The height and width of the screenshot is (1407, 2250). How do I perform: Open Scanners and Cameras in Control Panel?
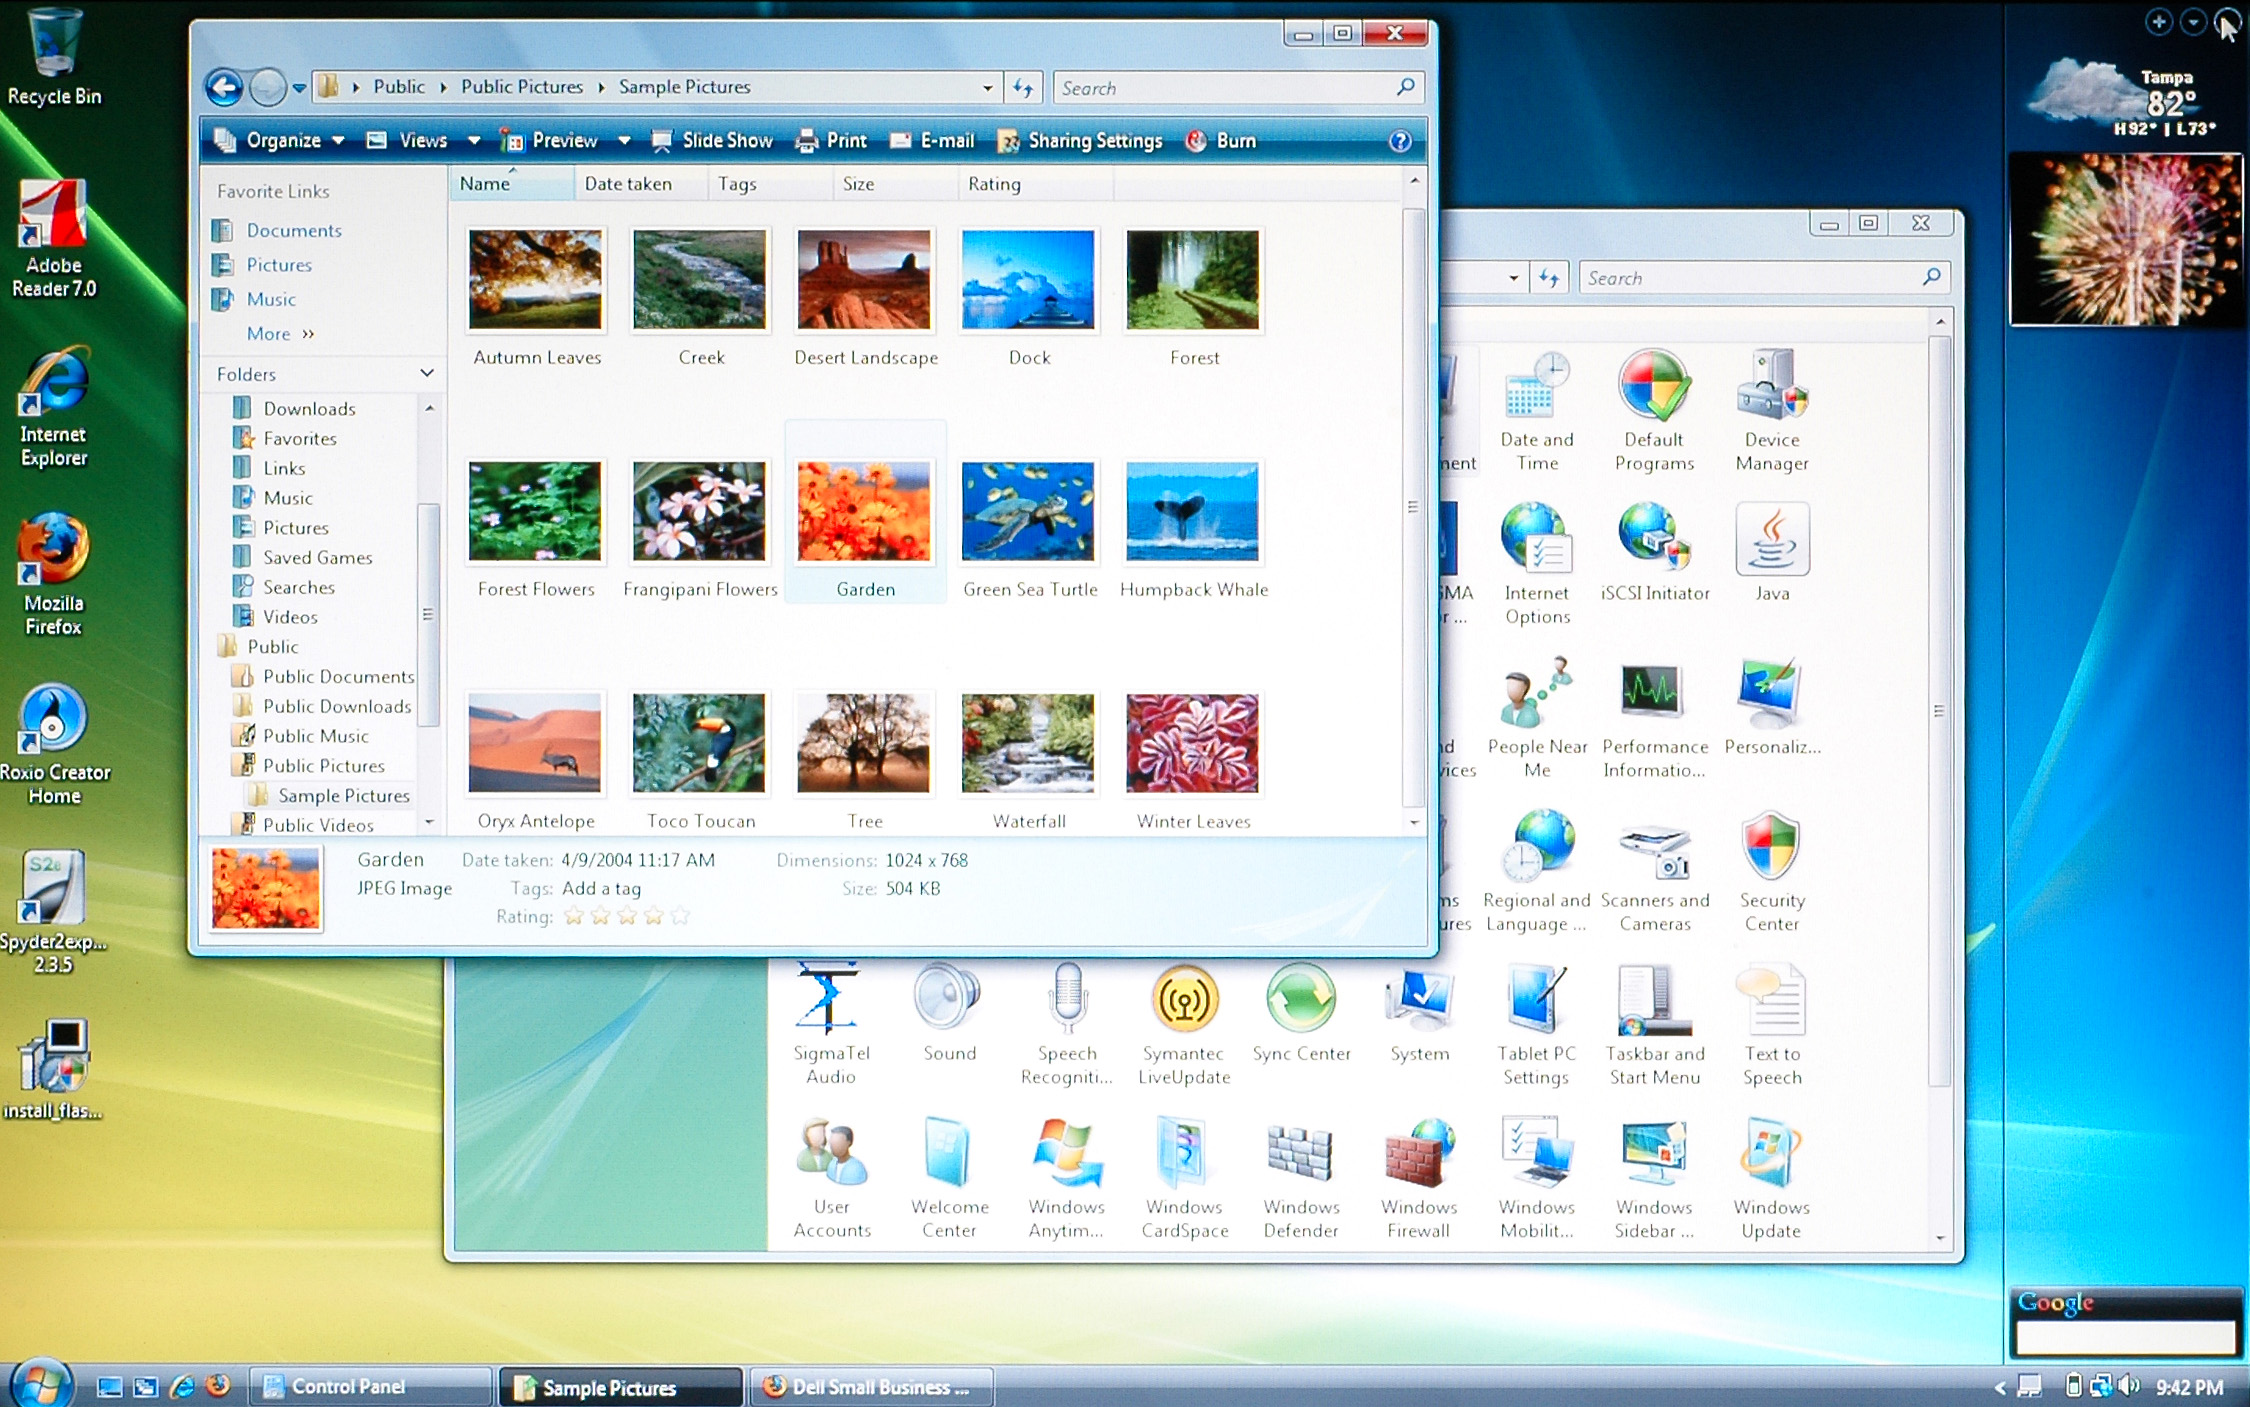coord(1654,872)
